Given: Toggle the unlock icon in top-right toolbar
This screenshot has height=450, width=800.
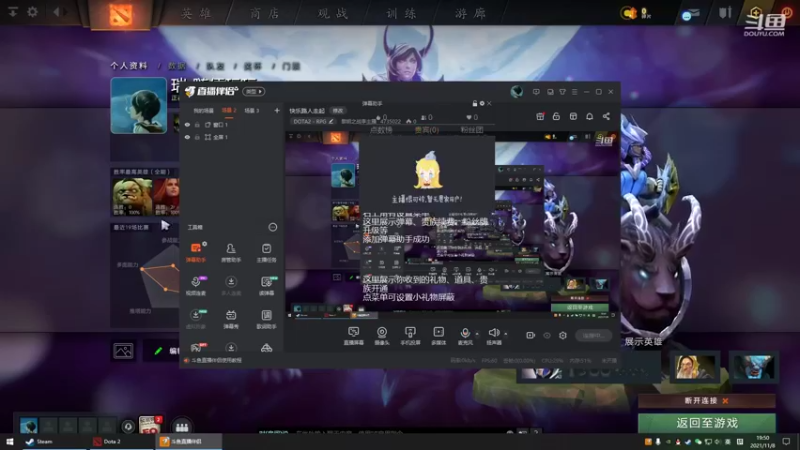Looking at the screenshot, I should tap(556, 116).
